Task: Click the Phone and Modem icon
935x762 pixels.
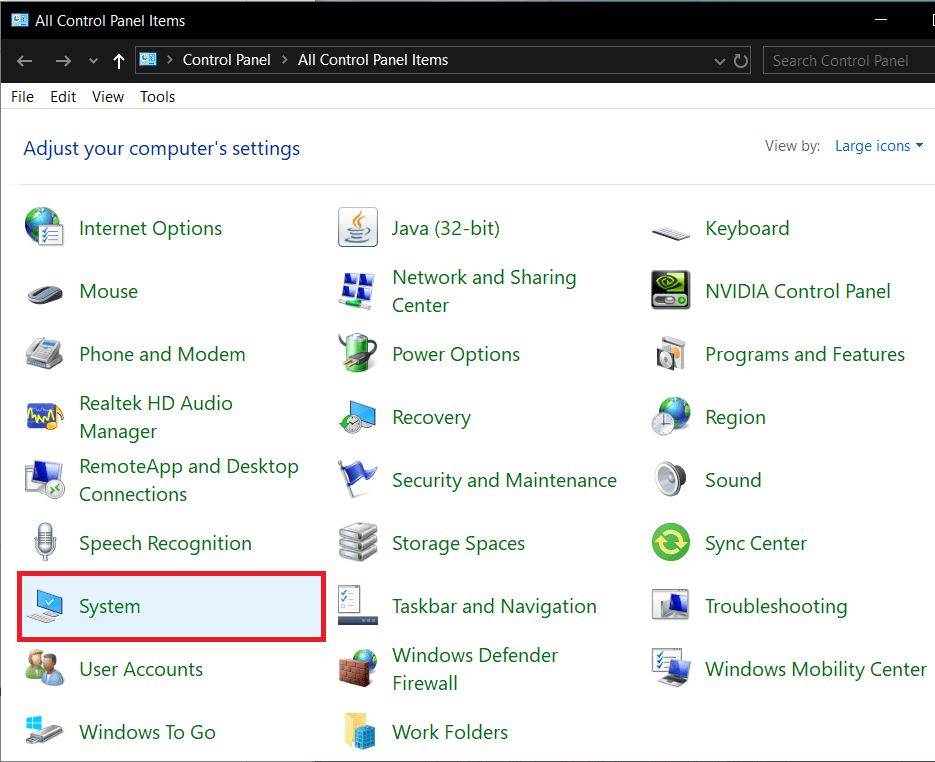Action: [x=44, y=353]
